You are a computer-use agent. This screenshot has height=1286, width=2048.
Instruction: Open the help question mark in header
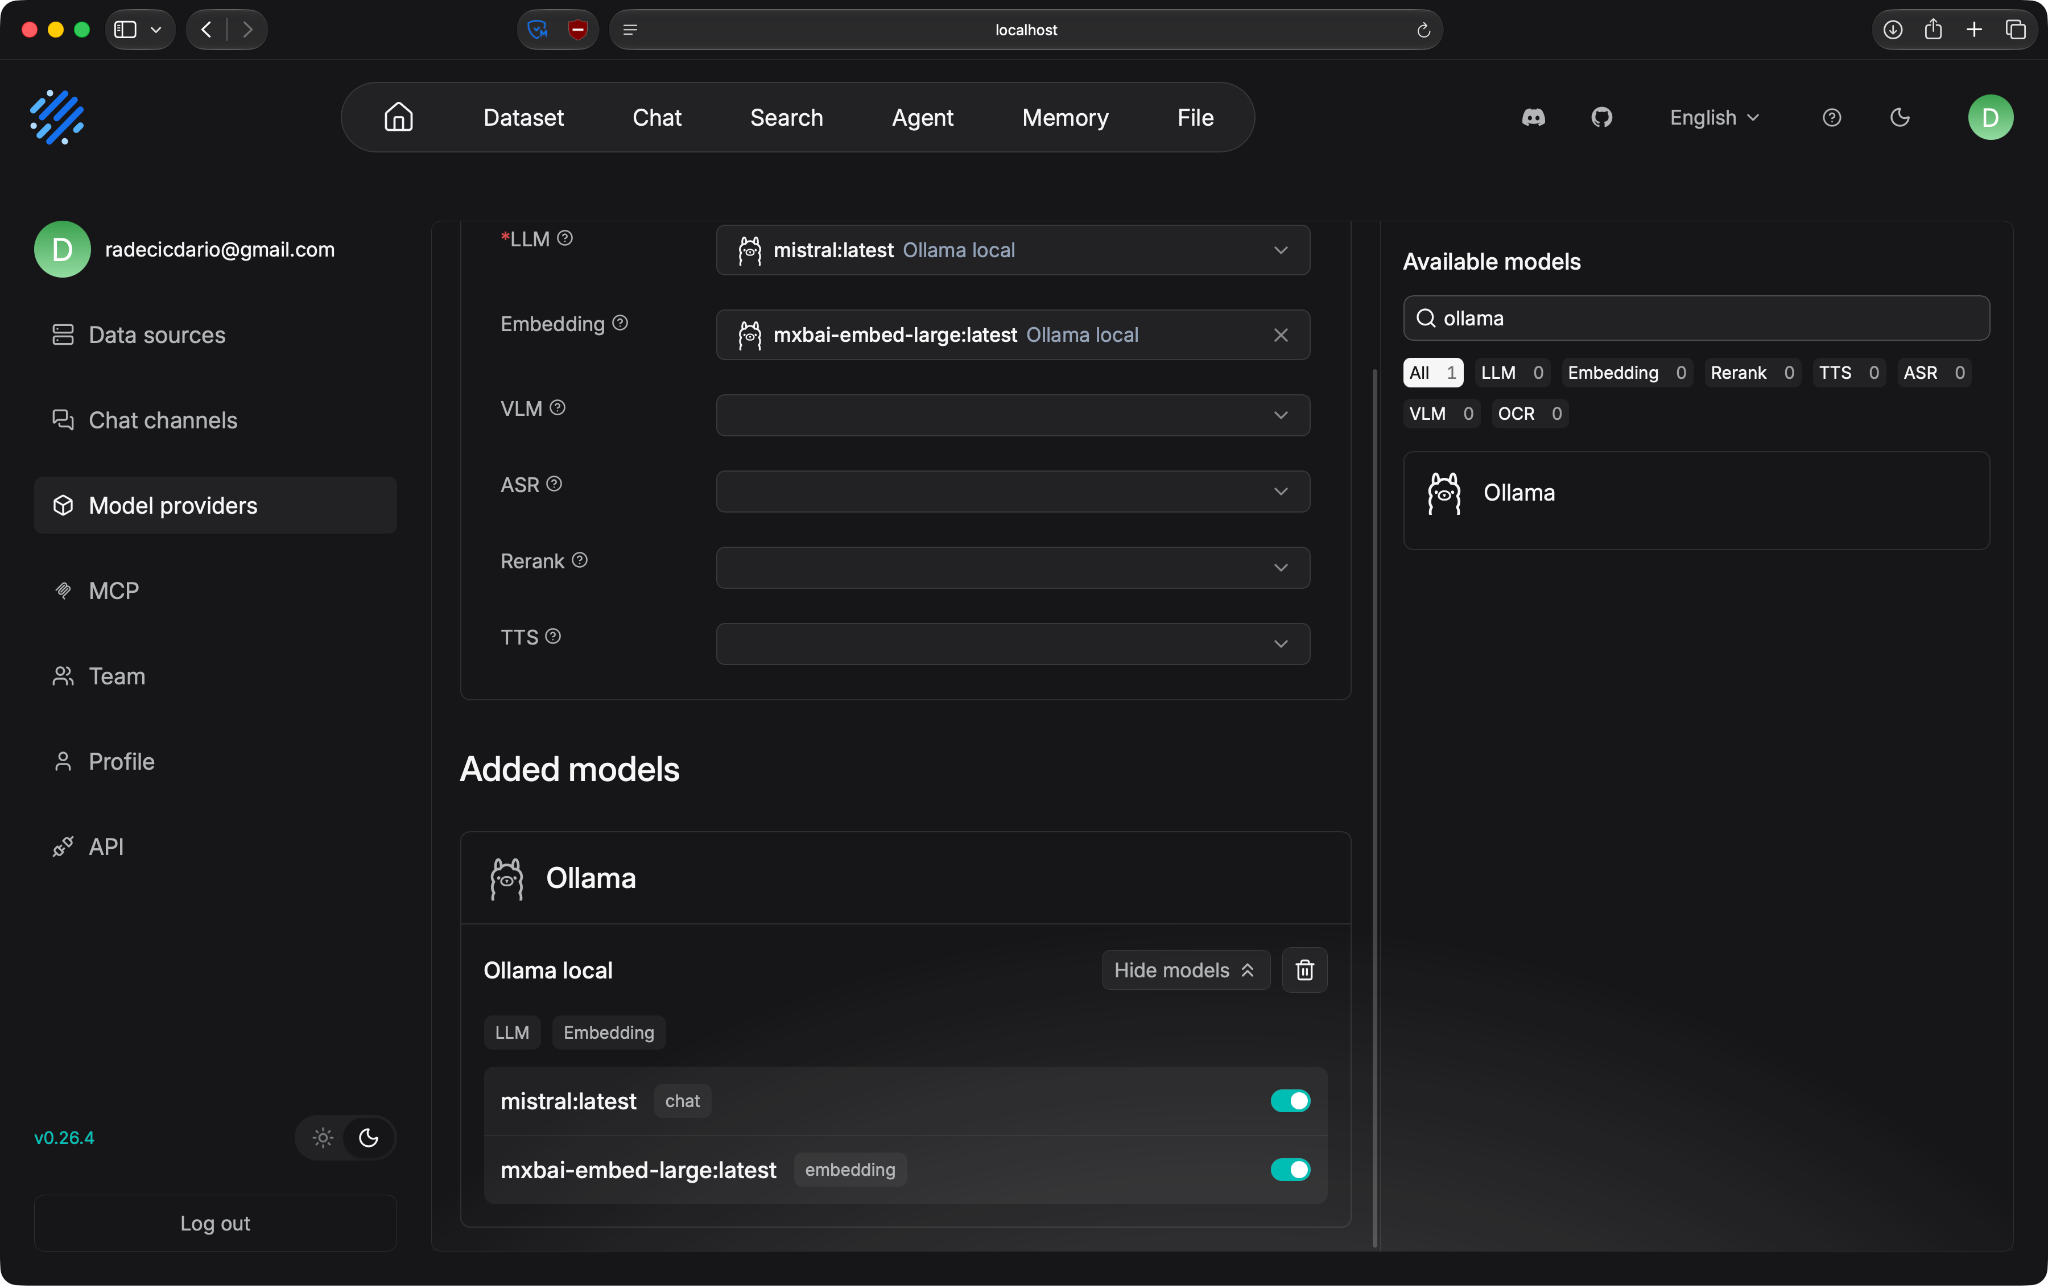(1832, 117)
